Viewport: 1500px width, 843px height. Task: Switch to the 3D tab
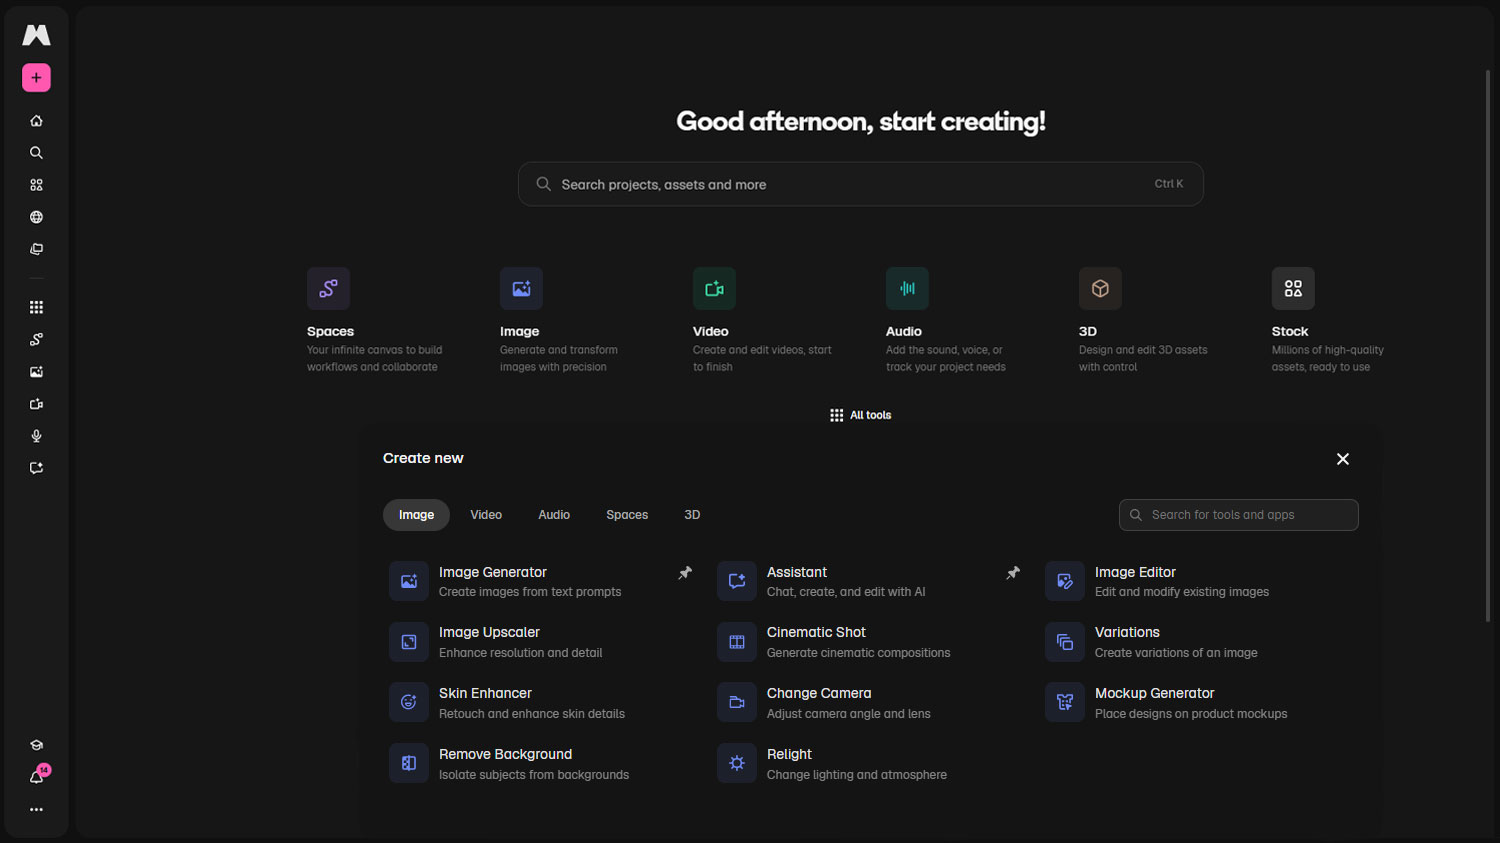(x=692, y=515)
